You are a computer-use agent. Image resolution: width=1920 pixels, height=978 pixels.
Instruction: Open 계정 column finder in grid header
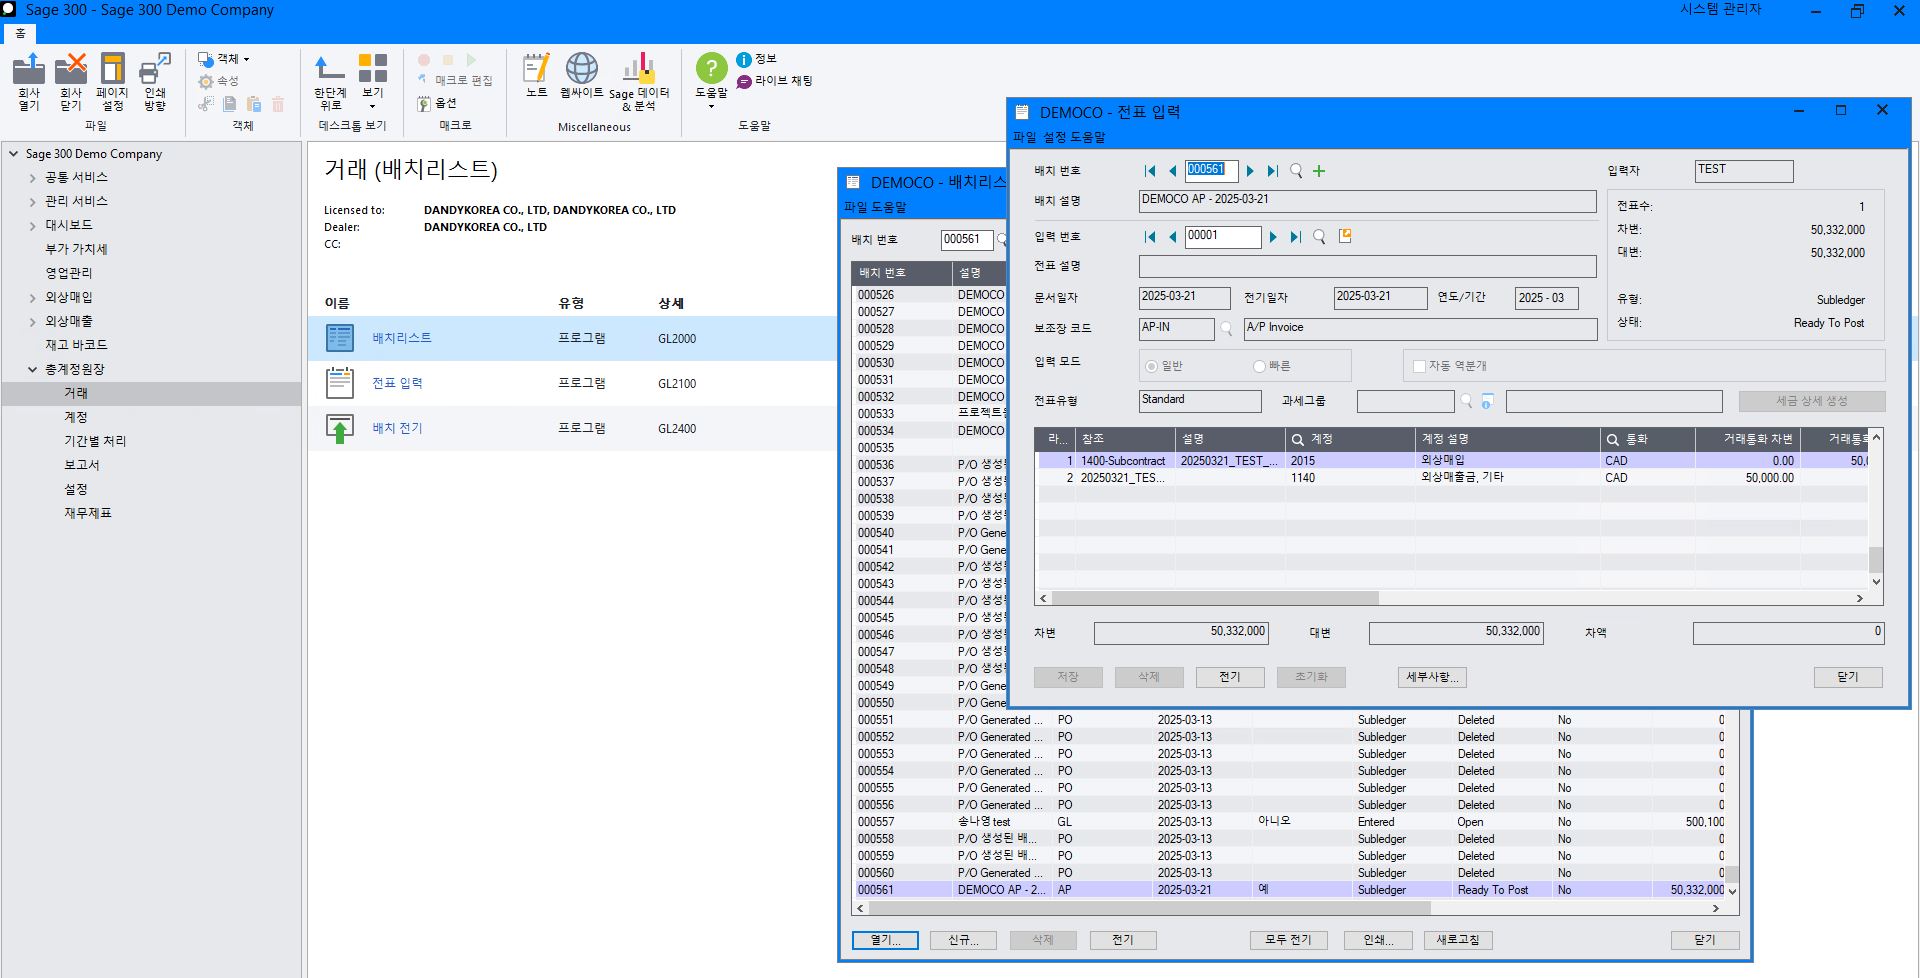(1297, 439)
